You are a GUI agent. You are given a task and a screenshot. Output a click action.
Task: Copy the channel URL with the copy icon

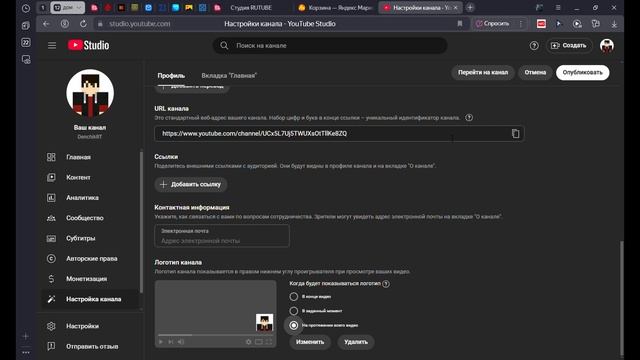[x=516, y=133]
